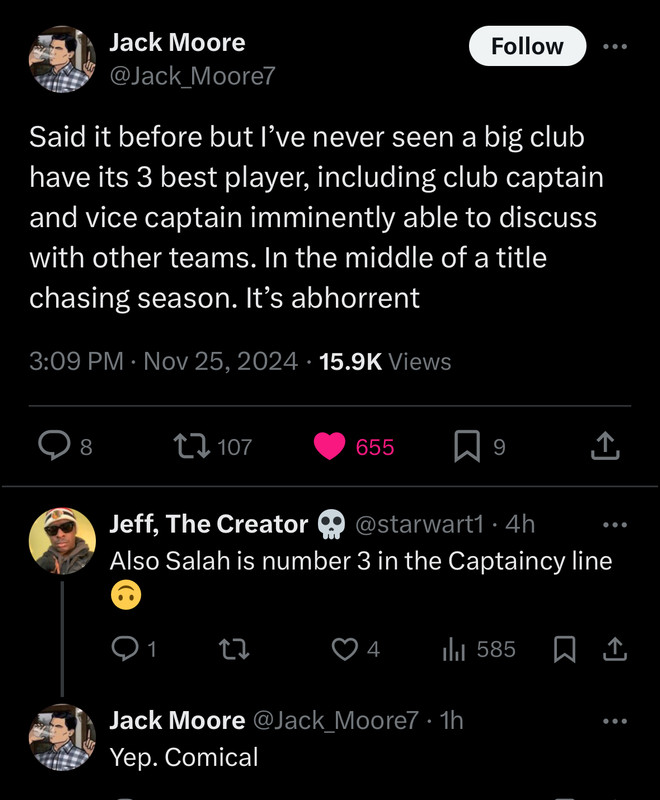
Task: Share the main tweet via share icon
Action: point(605,445)
